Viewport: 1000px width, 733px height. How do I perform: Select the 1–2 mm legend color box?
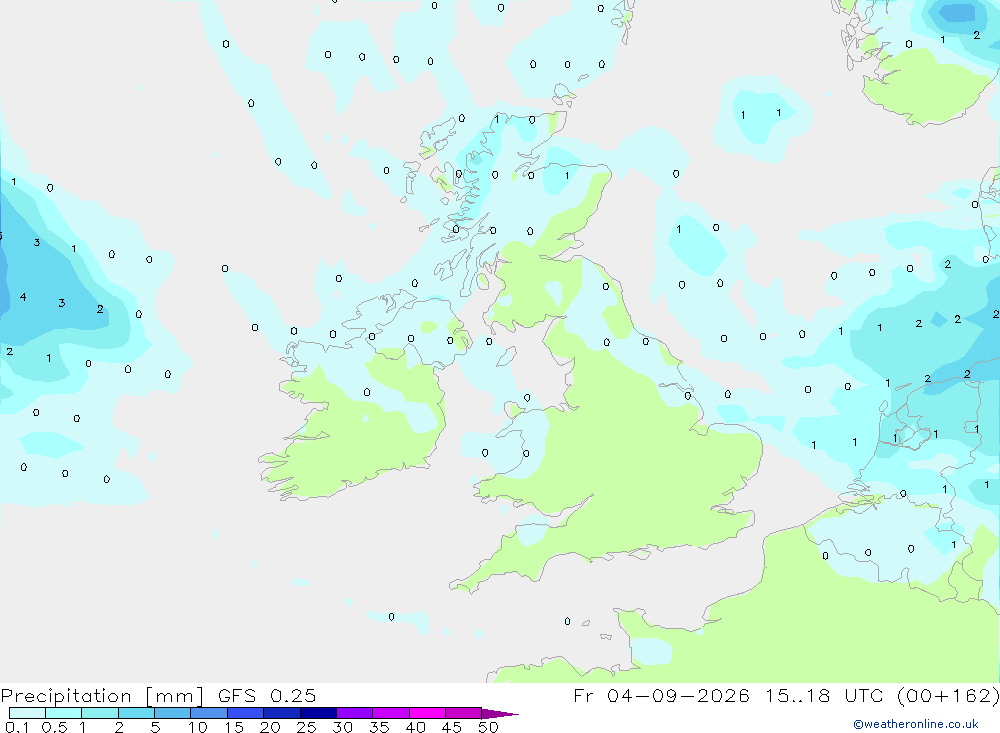coord(100,713)
